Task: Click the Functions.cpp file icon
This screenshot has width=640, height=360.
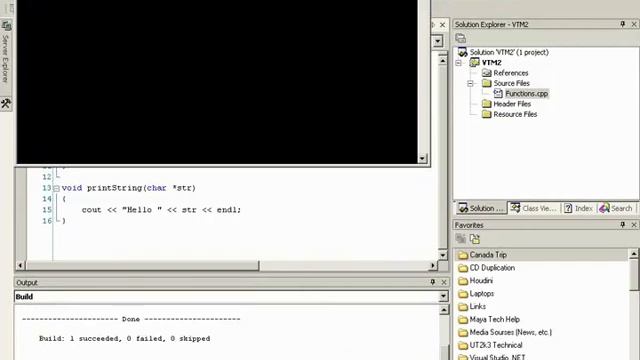Action: [x=498, y=93]
